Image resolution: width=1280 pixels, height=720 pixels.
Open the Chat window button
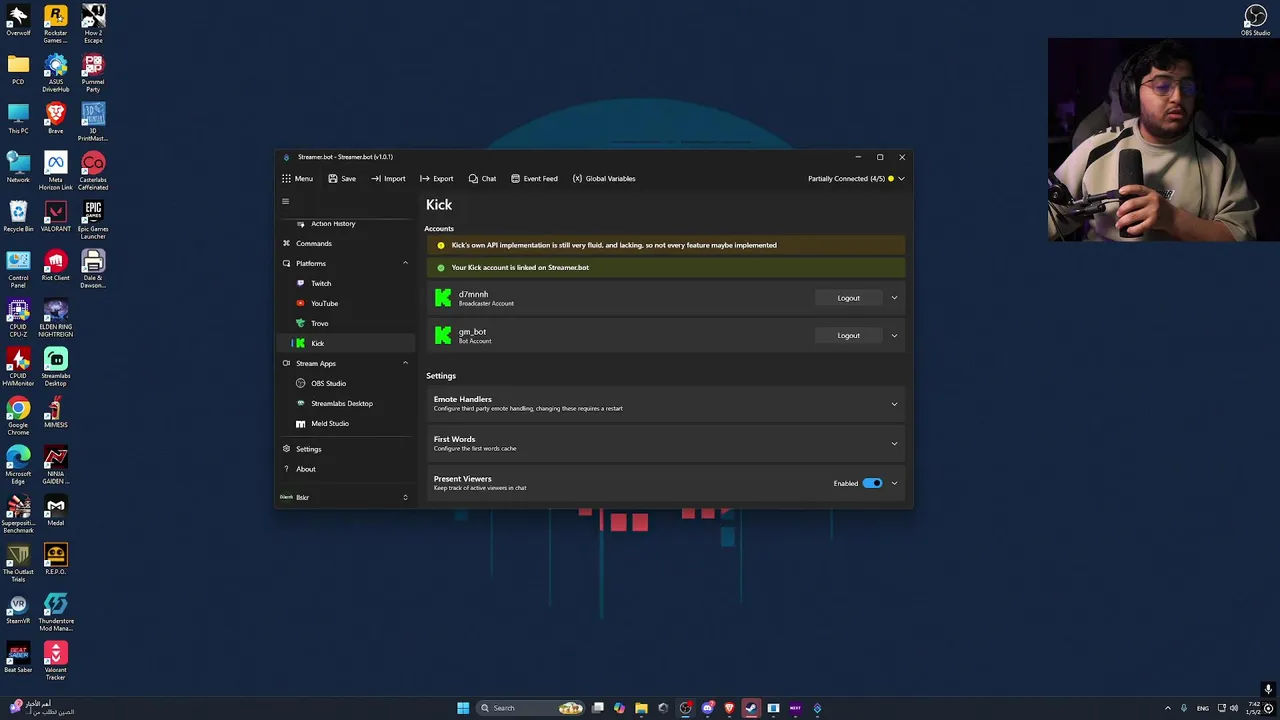[482, 179]
